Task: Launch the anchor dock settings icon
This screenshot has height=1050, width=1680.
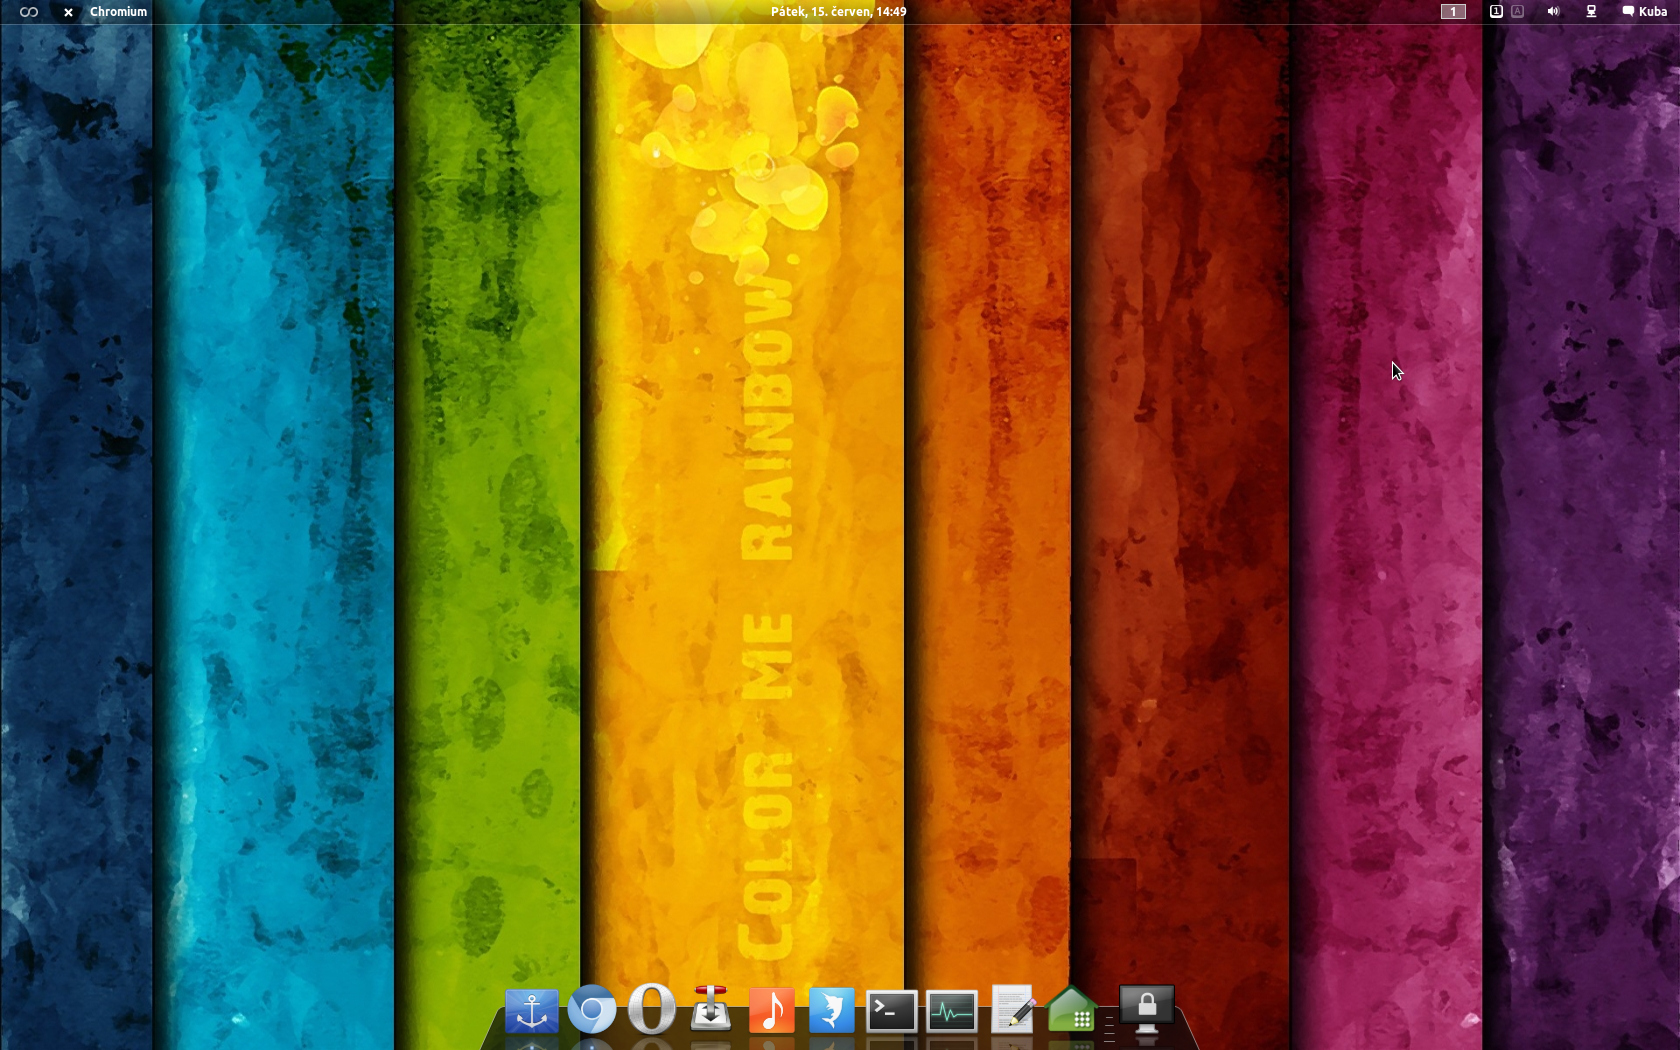Action: coord(531,1011)
